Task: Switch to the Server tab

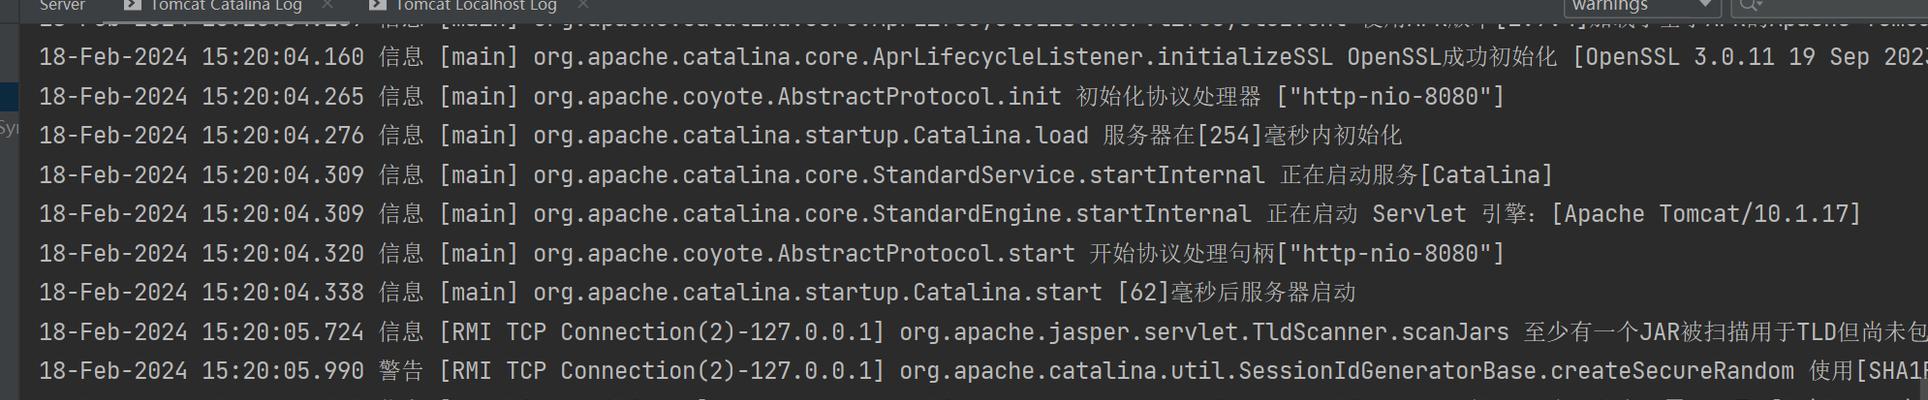Action: (x=62, y=6)
